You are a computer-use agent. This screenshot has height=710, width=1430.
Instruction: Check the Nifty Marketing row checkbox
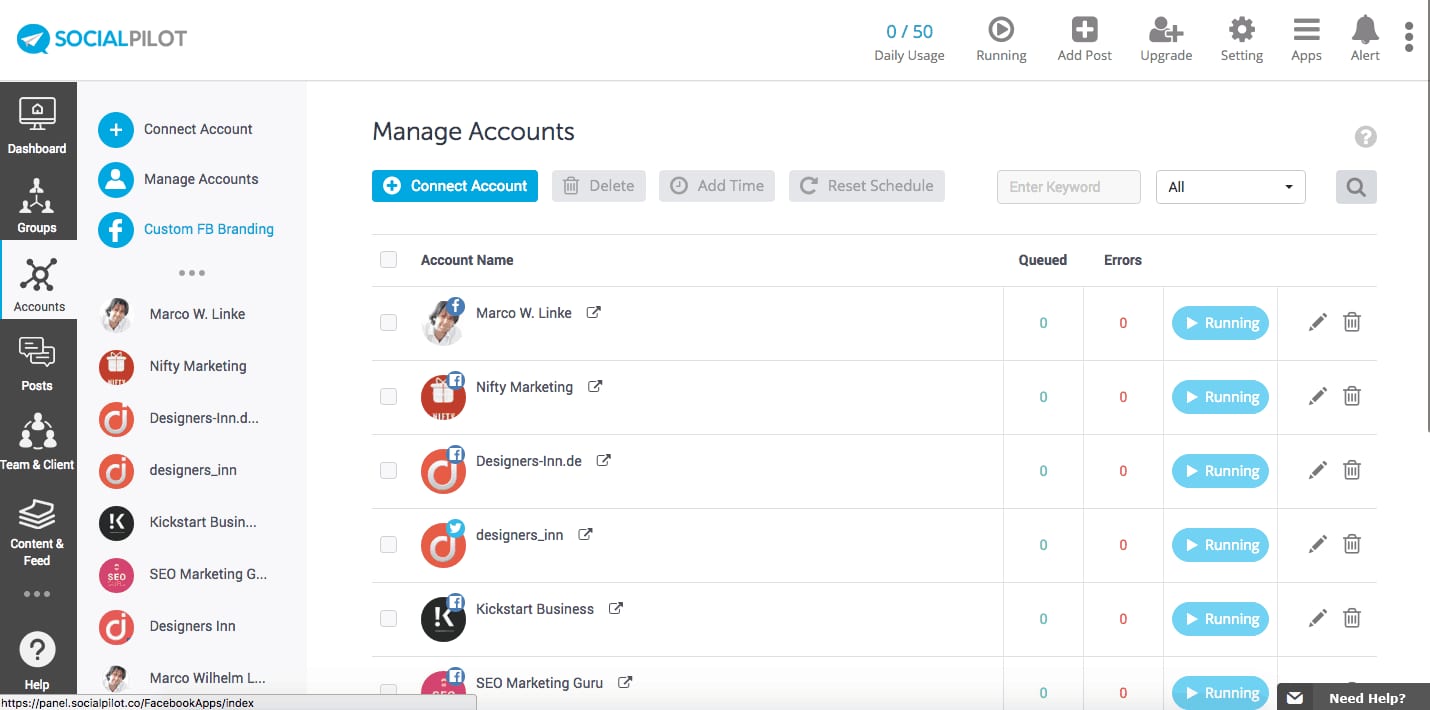pyautogui.click(x=388, y=396)
